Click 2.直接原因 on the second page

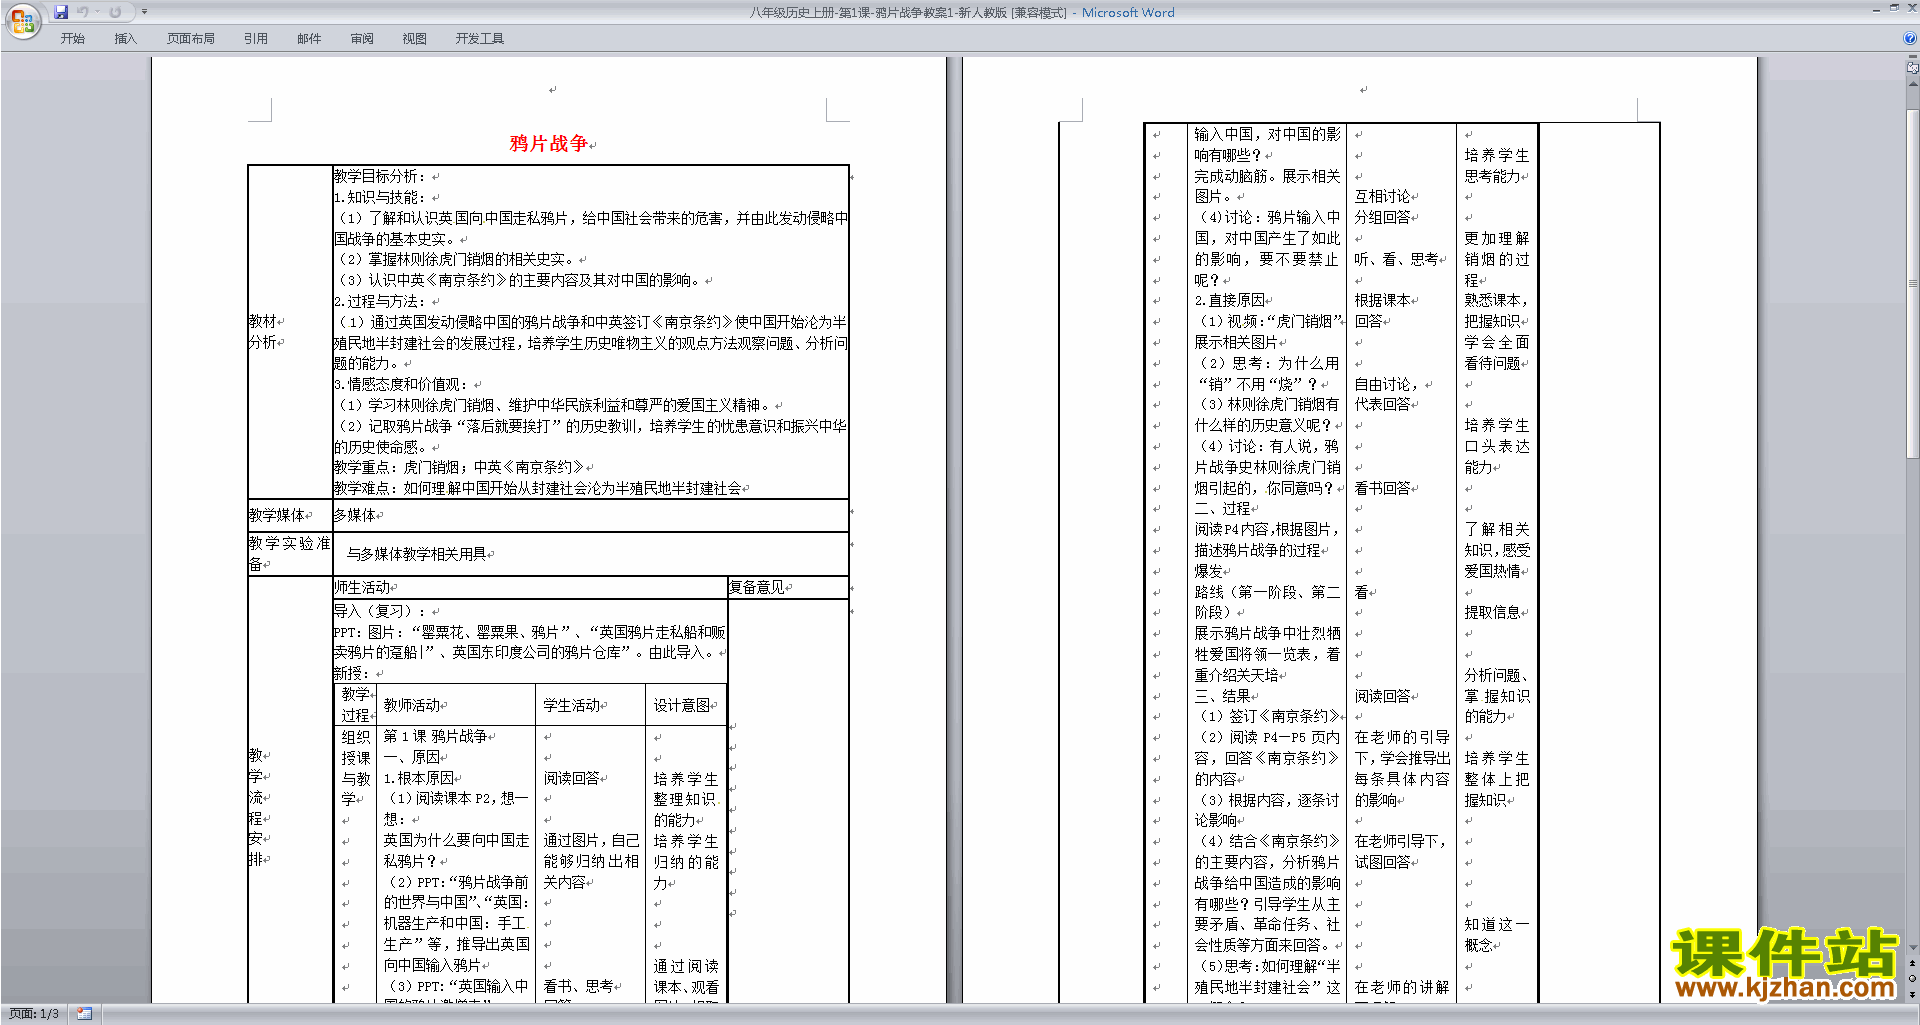1230,300
